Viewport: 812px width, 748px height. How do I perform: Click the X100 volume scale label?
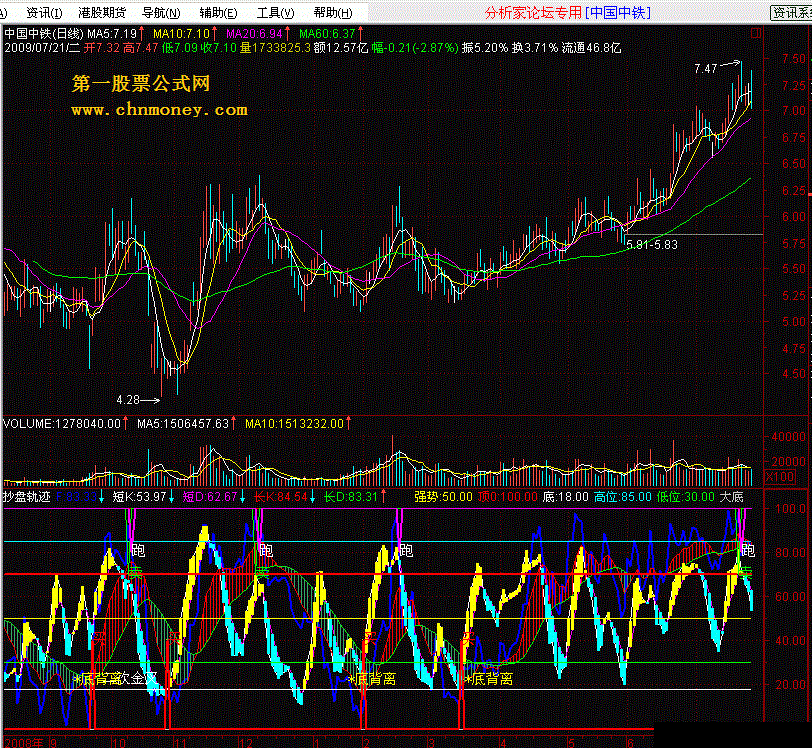click(x=779, y=476)
